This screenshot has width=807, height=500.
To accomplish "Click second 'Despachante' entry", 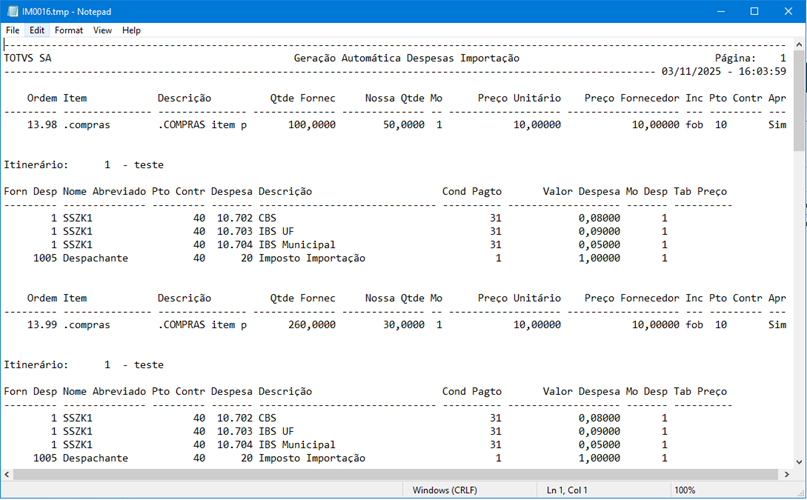I will (x=95, y=458).
